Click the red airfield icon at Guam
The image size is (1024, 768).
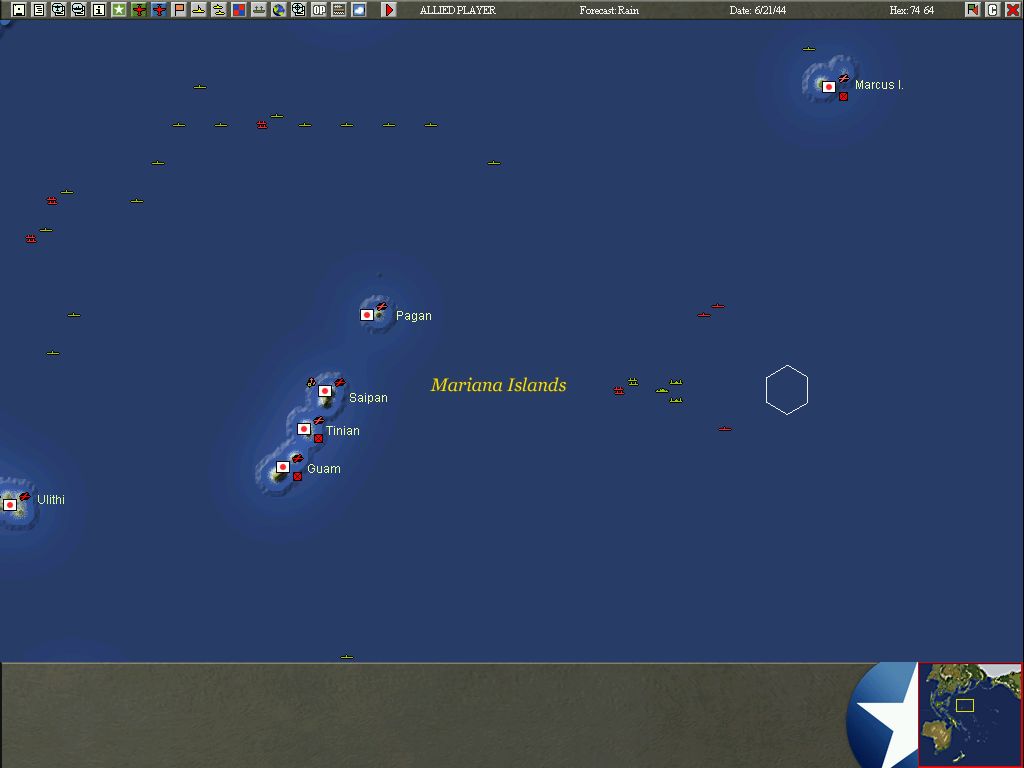click(298, 458)
